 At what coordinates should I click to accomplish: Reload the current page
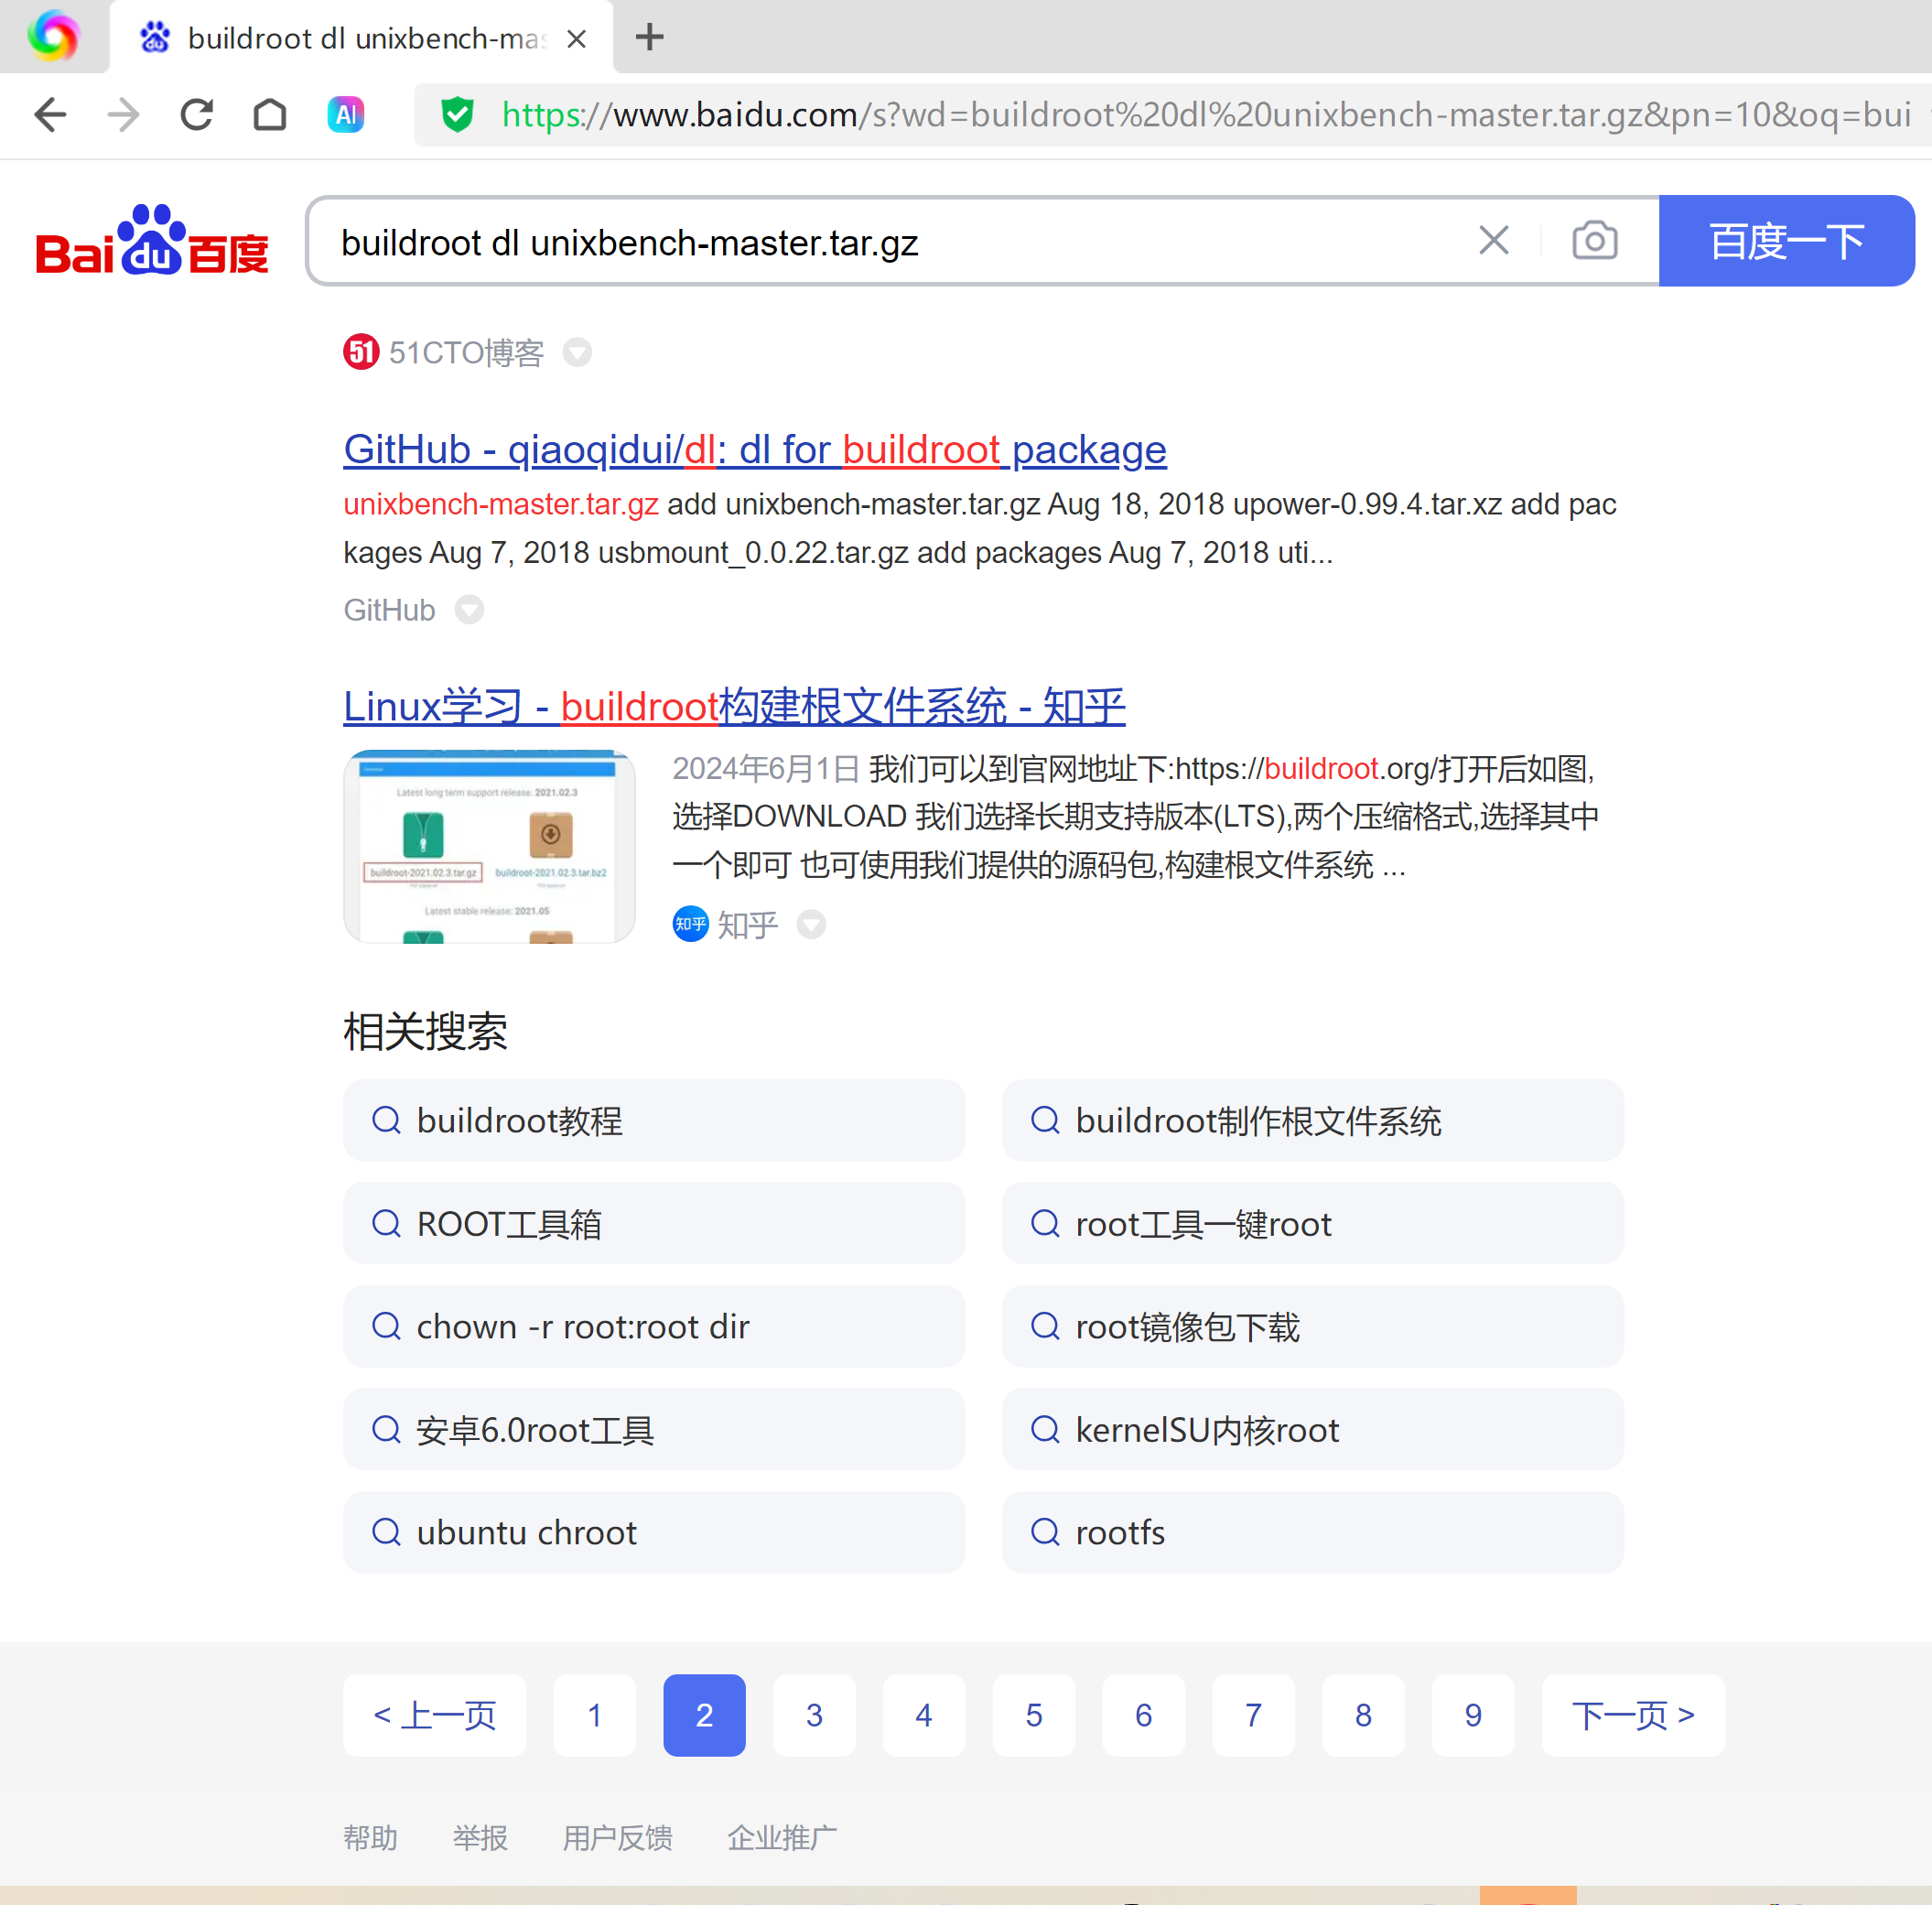click(x=197, y=115)
